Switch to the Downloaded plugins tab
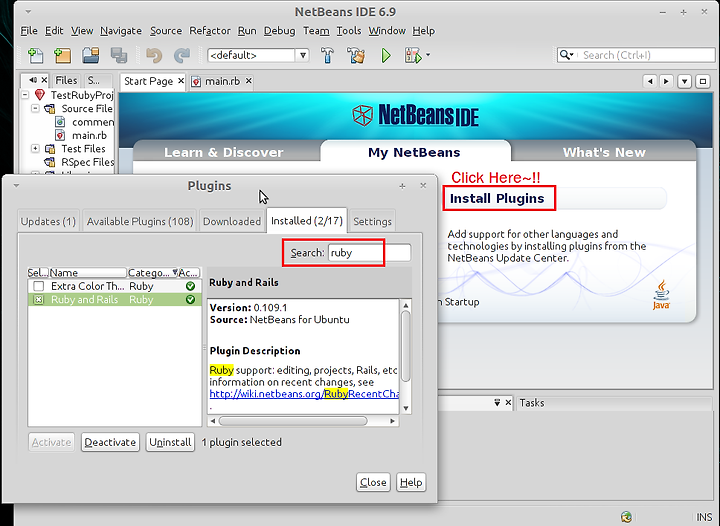The width and height of the screenshot is (720, 526). (x=232, y=221)
